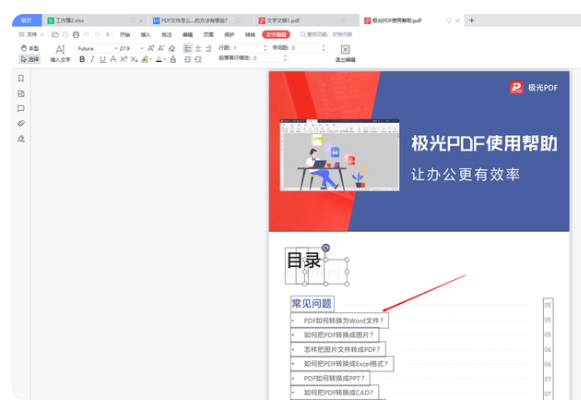Click the undo arrow icon
This screenshot has width=581, height=403.
coord(87,34)
